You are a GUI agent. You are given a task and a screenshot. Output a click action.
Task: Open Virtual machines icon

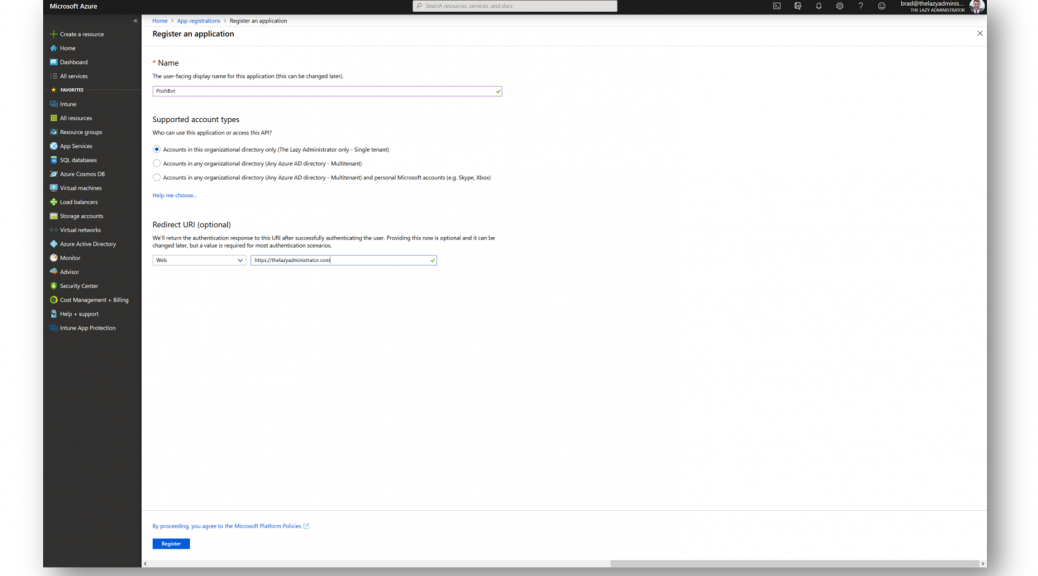[x=54, y=188]
